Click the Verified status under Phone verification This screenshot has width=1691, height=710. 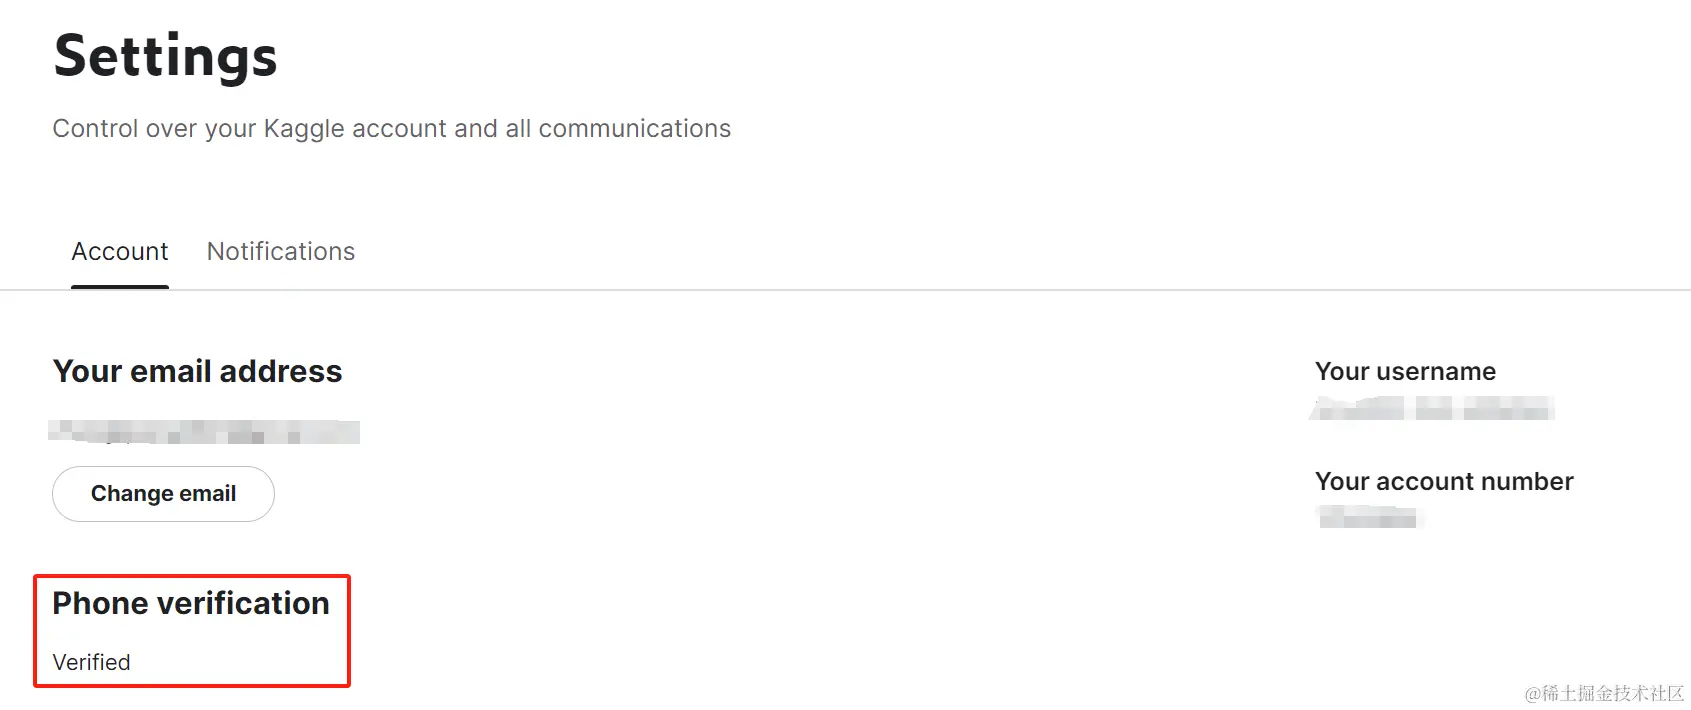point(91,661)
